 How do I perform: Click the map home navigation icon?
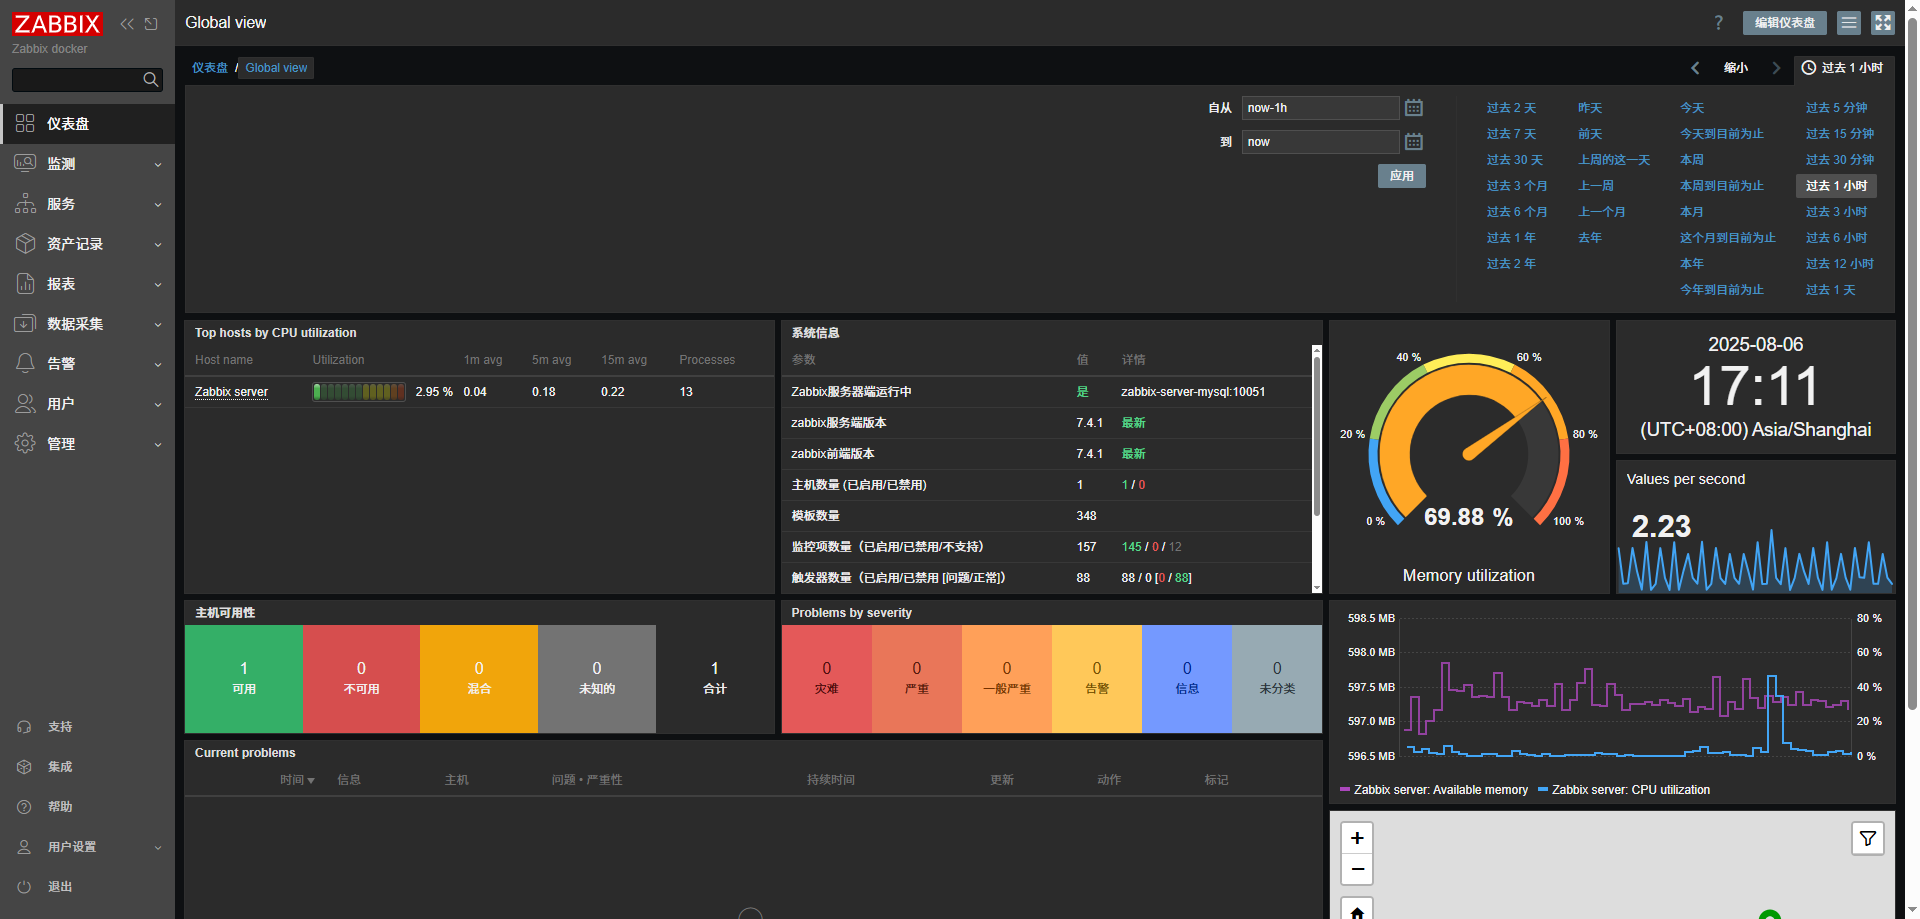(1357, 911)
